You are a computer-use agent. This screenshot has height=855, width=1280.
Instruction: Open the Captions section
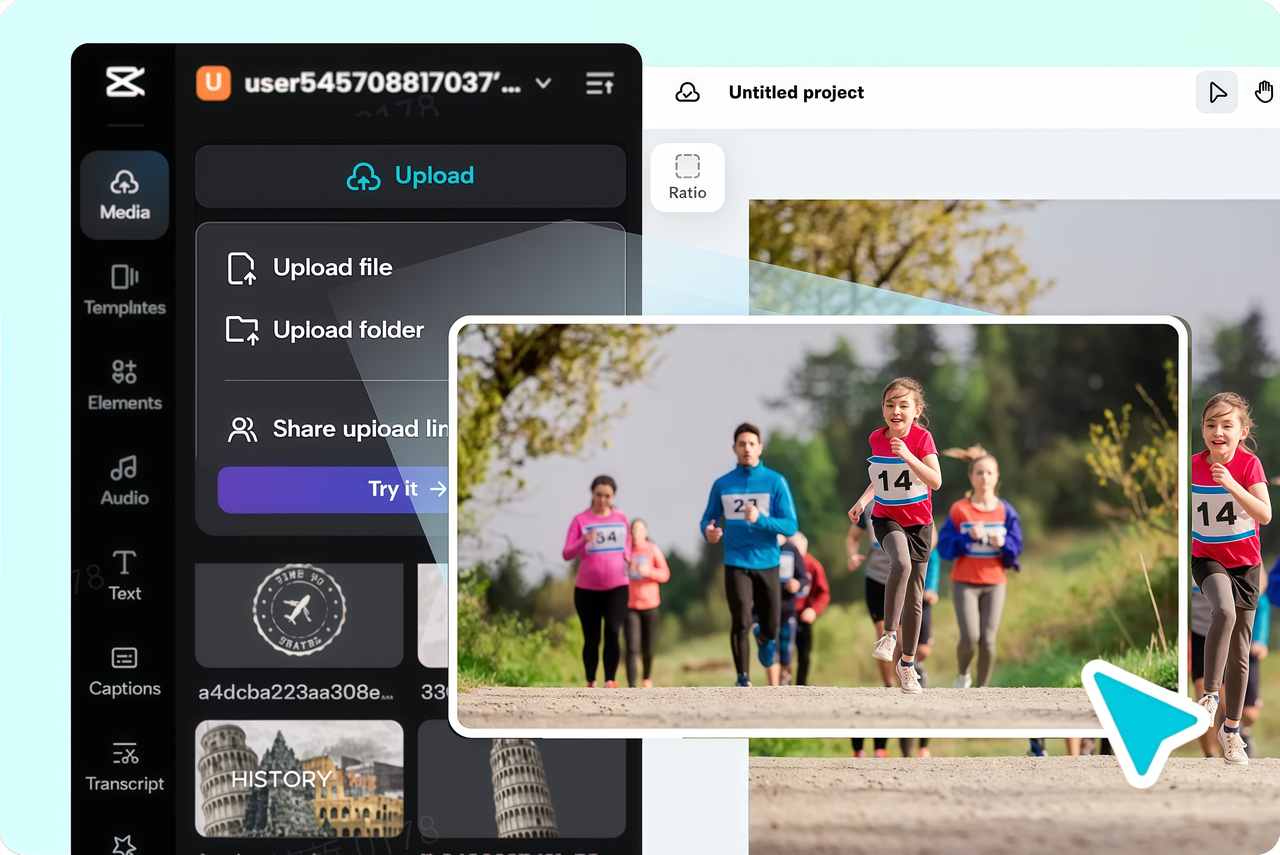click(x=125, y=671)
